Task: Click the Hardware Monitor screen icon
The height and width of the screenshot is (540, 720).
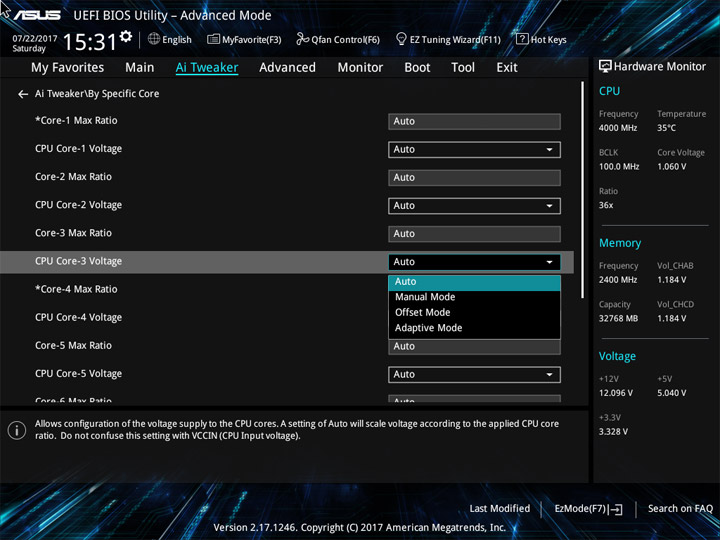Action: (x=605, y=67)
